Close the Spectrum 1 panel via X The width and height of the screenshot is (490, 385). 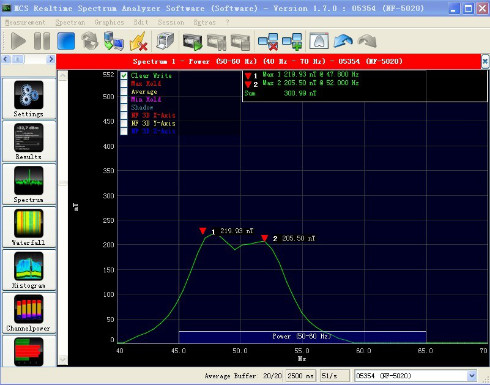(x=485, y=61)
